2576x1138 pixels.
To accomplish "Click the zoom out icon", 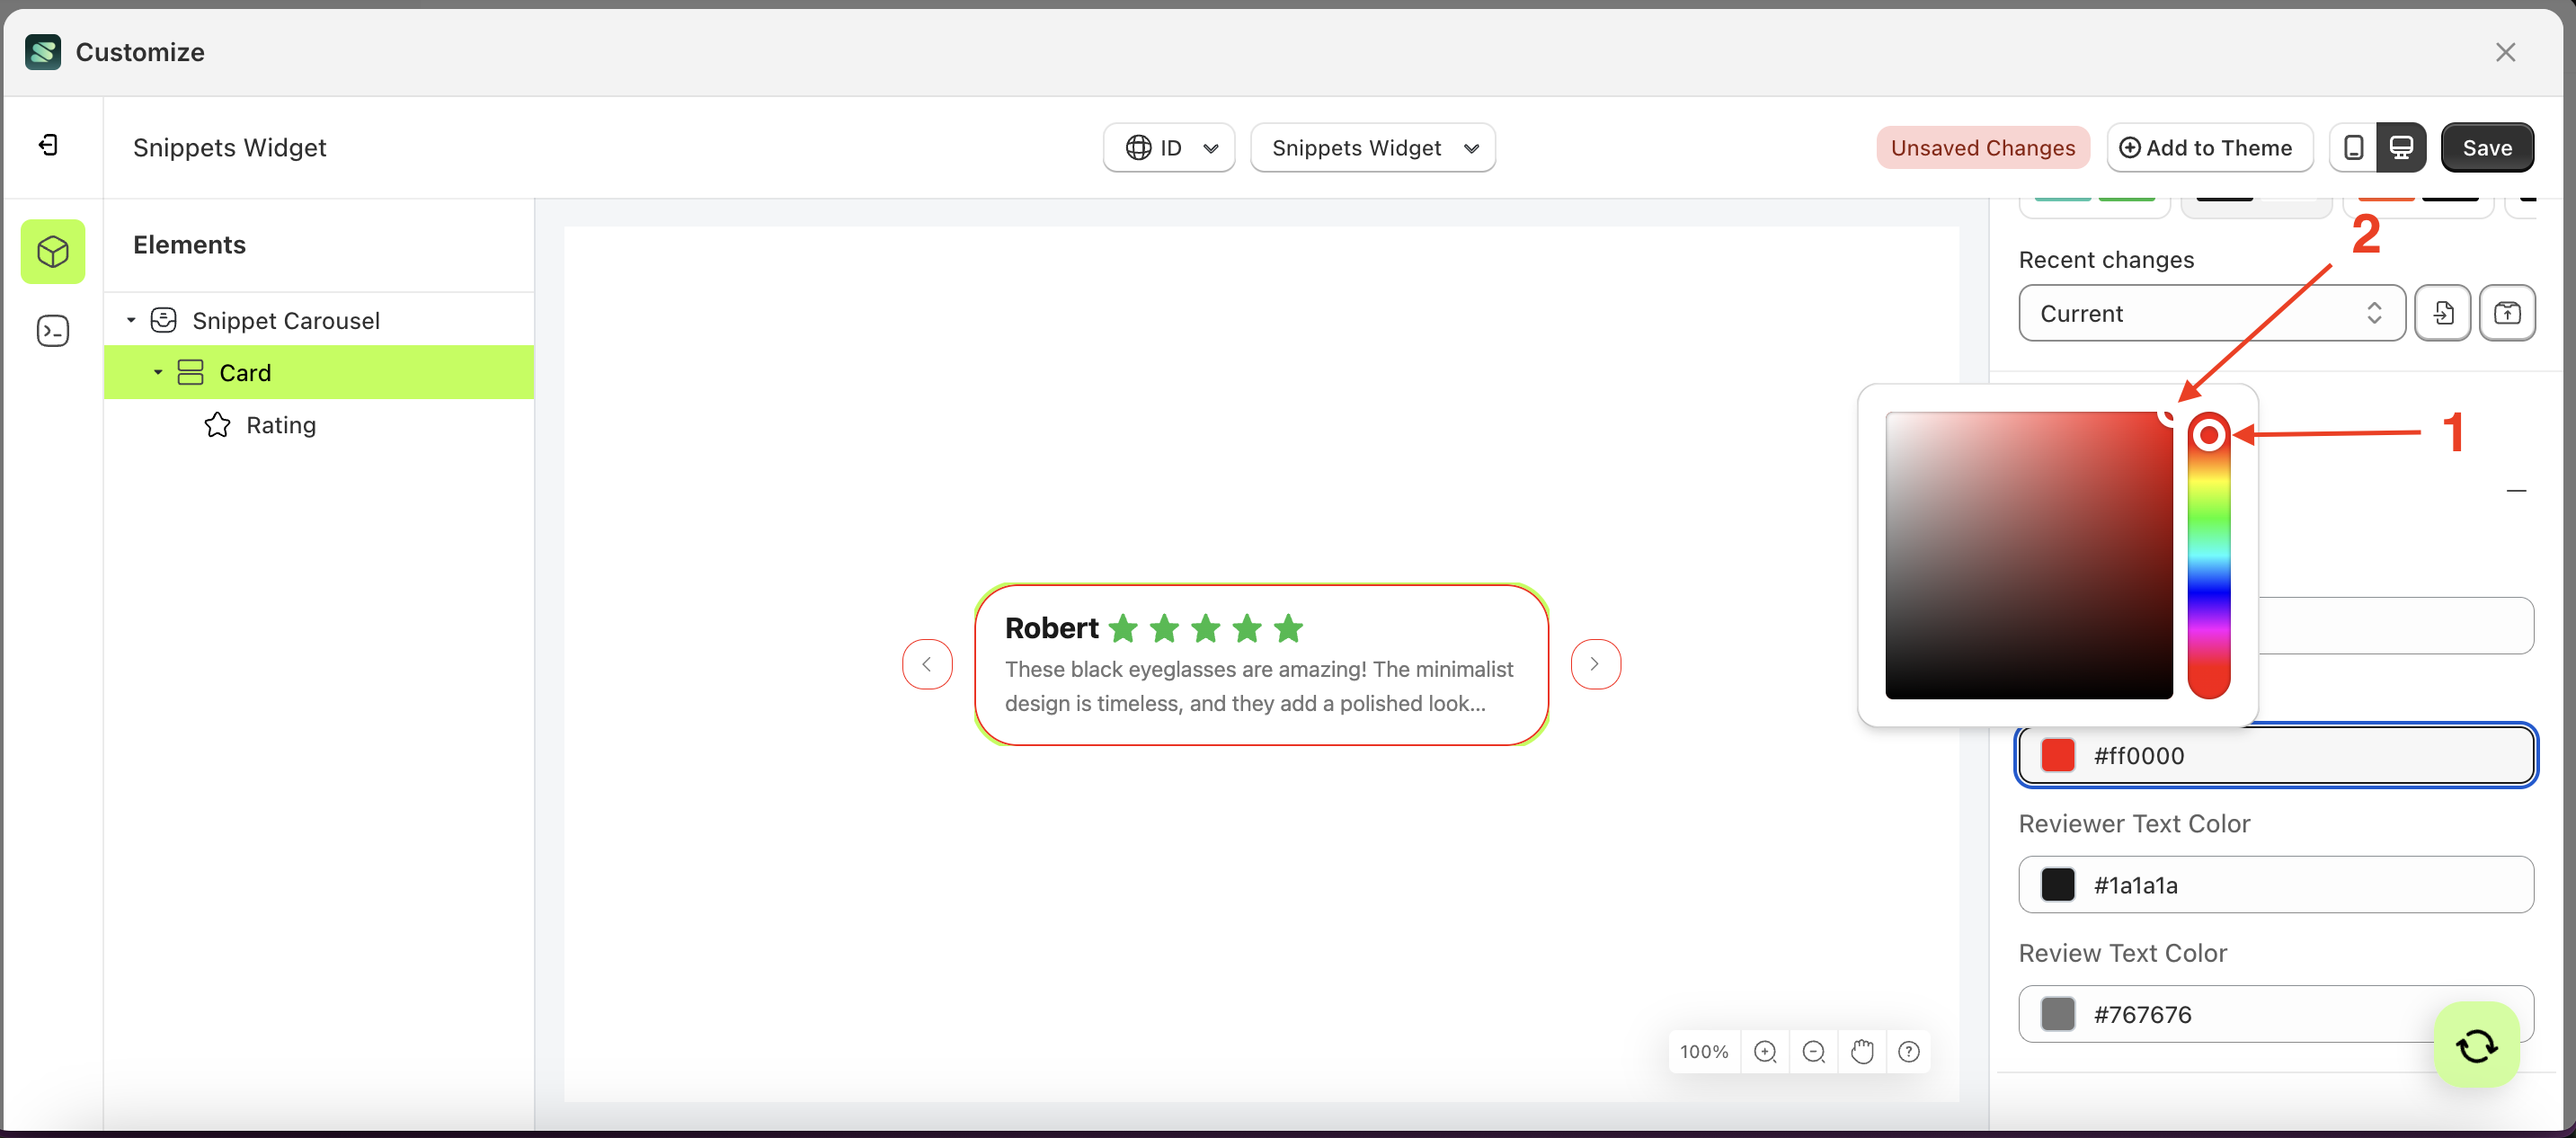I will coord(1813,1051).
